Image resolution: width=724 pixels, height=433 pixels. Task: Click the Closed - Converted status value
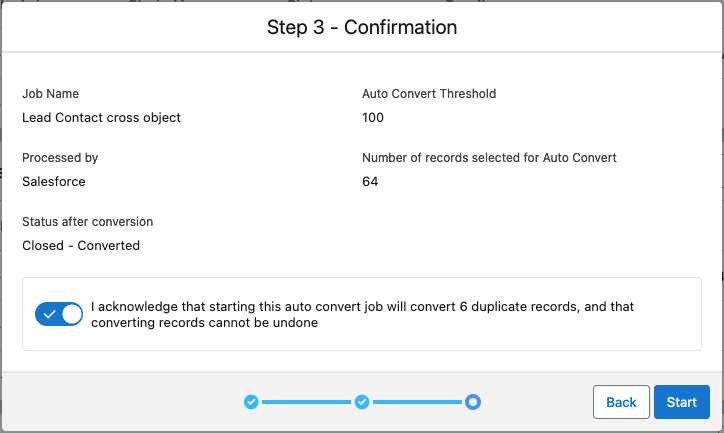[81, 246]
